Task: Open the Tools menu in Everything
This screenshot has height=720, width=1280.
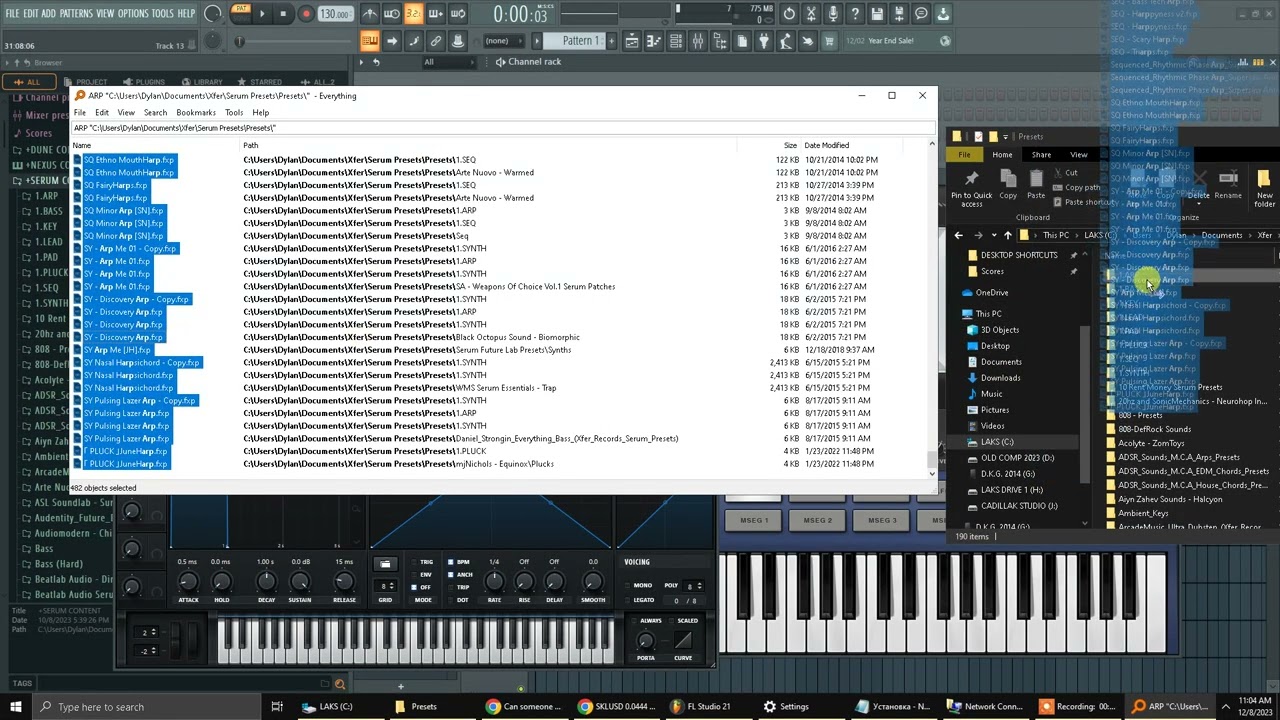Action: coord(234,113)
